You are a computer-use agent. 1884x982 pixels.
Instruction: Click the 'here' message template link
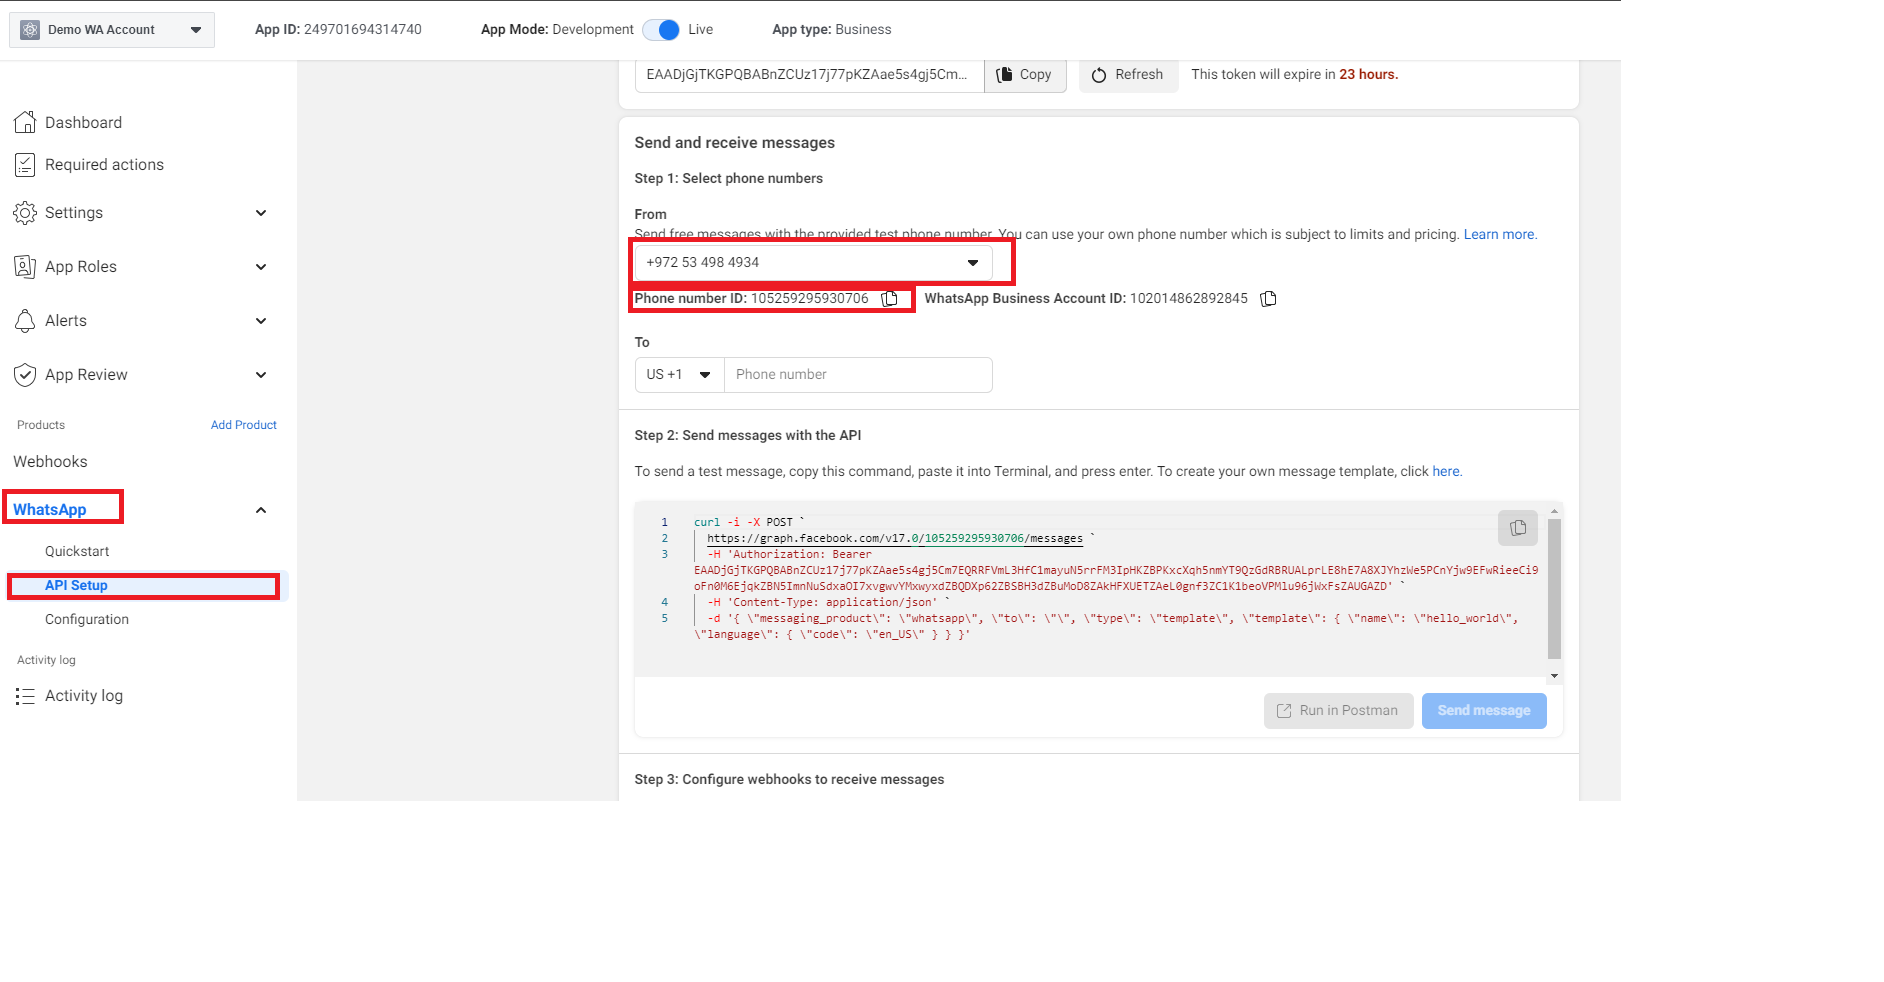1446,472
